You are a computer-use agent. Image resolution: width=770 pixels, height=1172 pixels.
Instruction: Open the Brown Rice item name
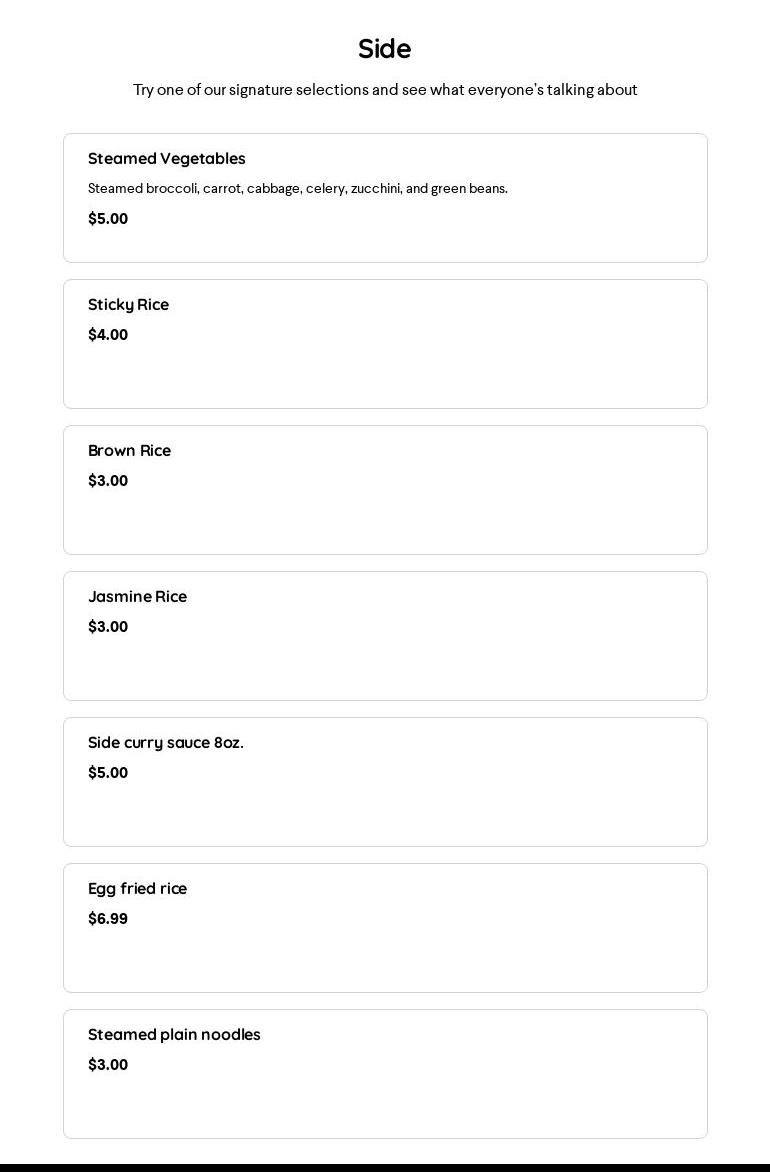coord(129,451)
